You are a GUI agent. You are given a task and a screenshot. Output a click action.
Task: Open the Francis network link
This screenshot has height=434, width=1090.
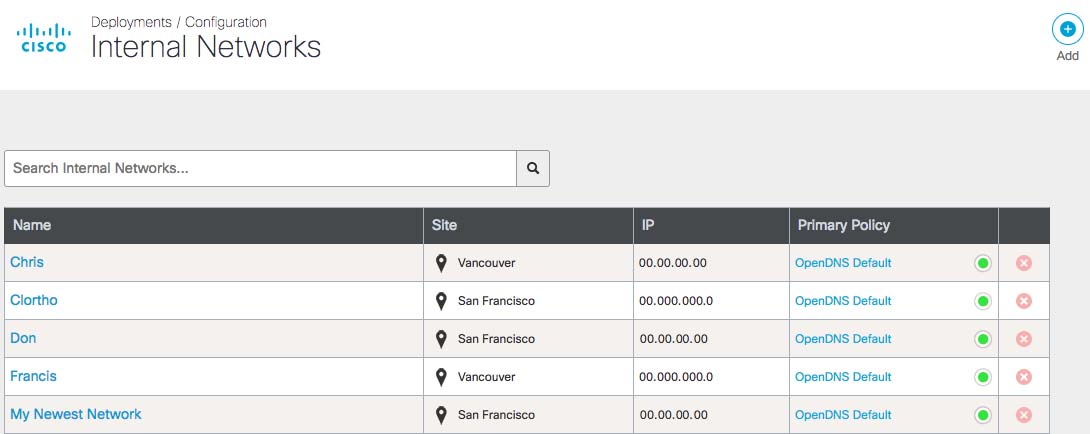tap(33, 376)
